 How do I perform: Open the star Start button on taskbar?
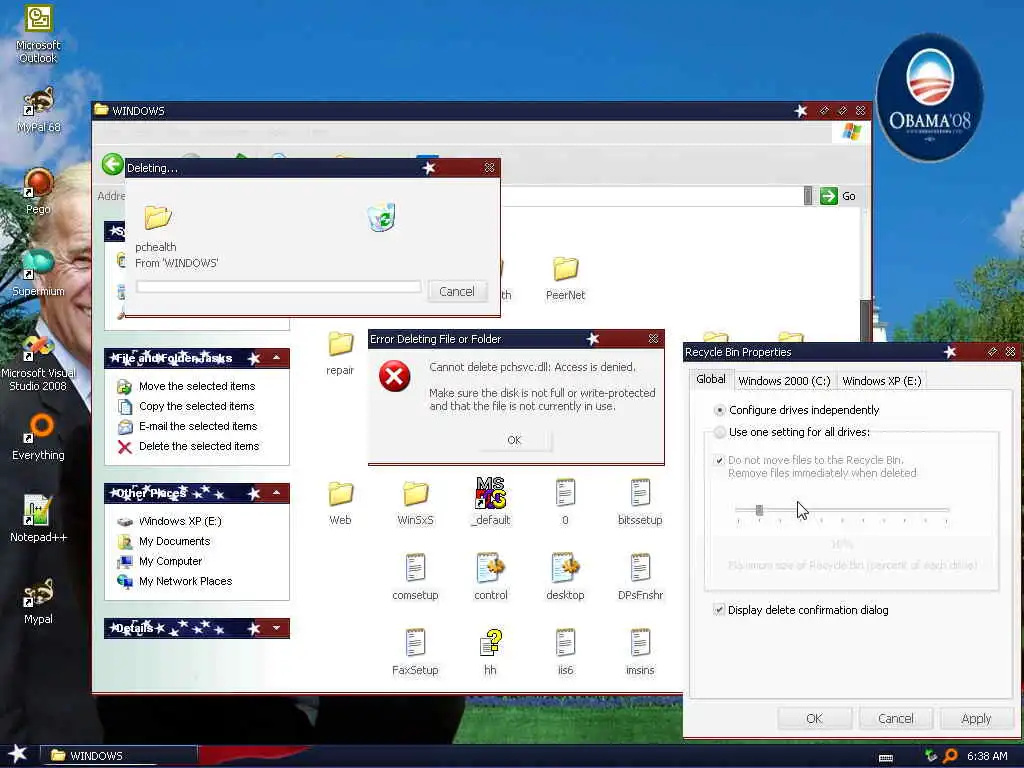tap(18, 754)
